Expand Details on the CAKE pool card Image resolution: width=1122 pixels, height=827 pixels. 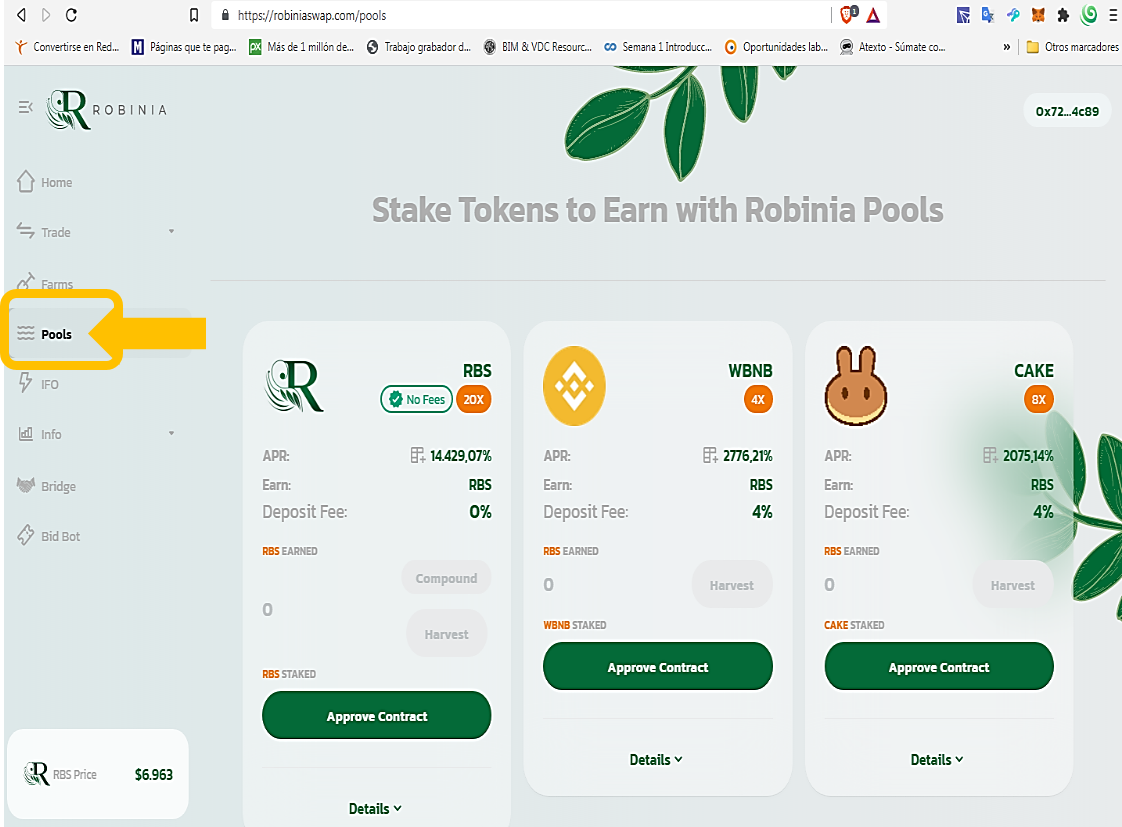[937, 760]
